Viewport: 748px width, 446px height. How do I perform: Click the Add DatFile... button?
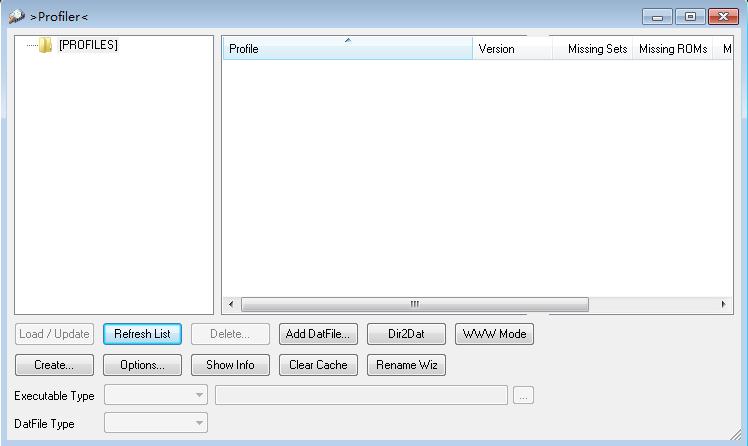click(x=318, y=334)
